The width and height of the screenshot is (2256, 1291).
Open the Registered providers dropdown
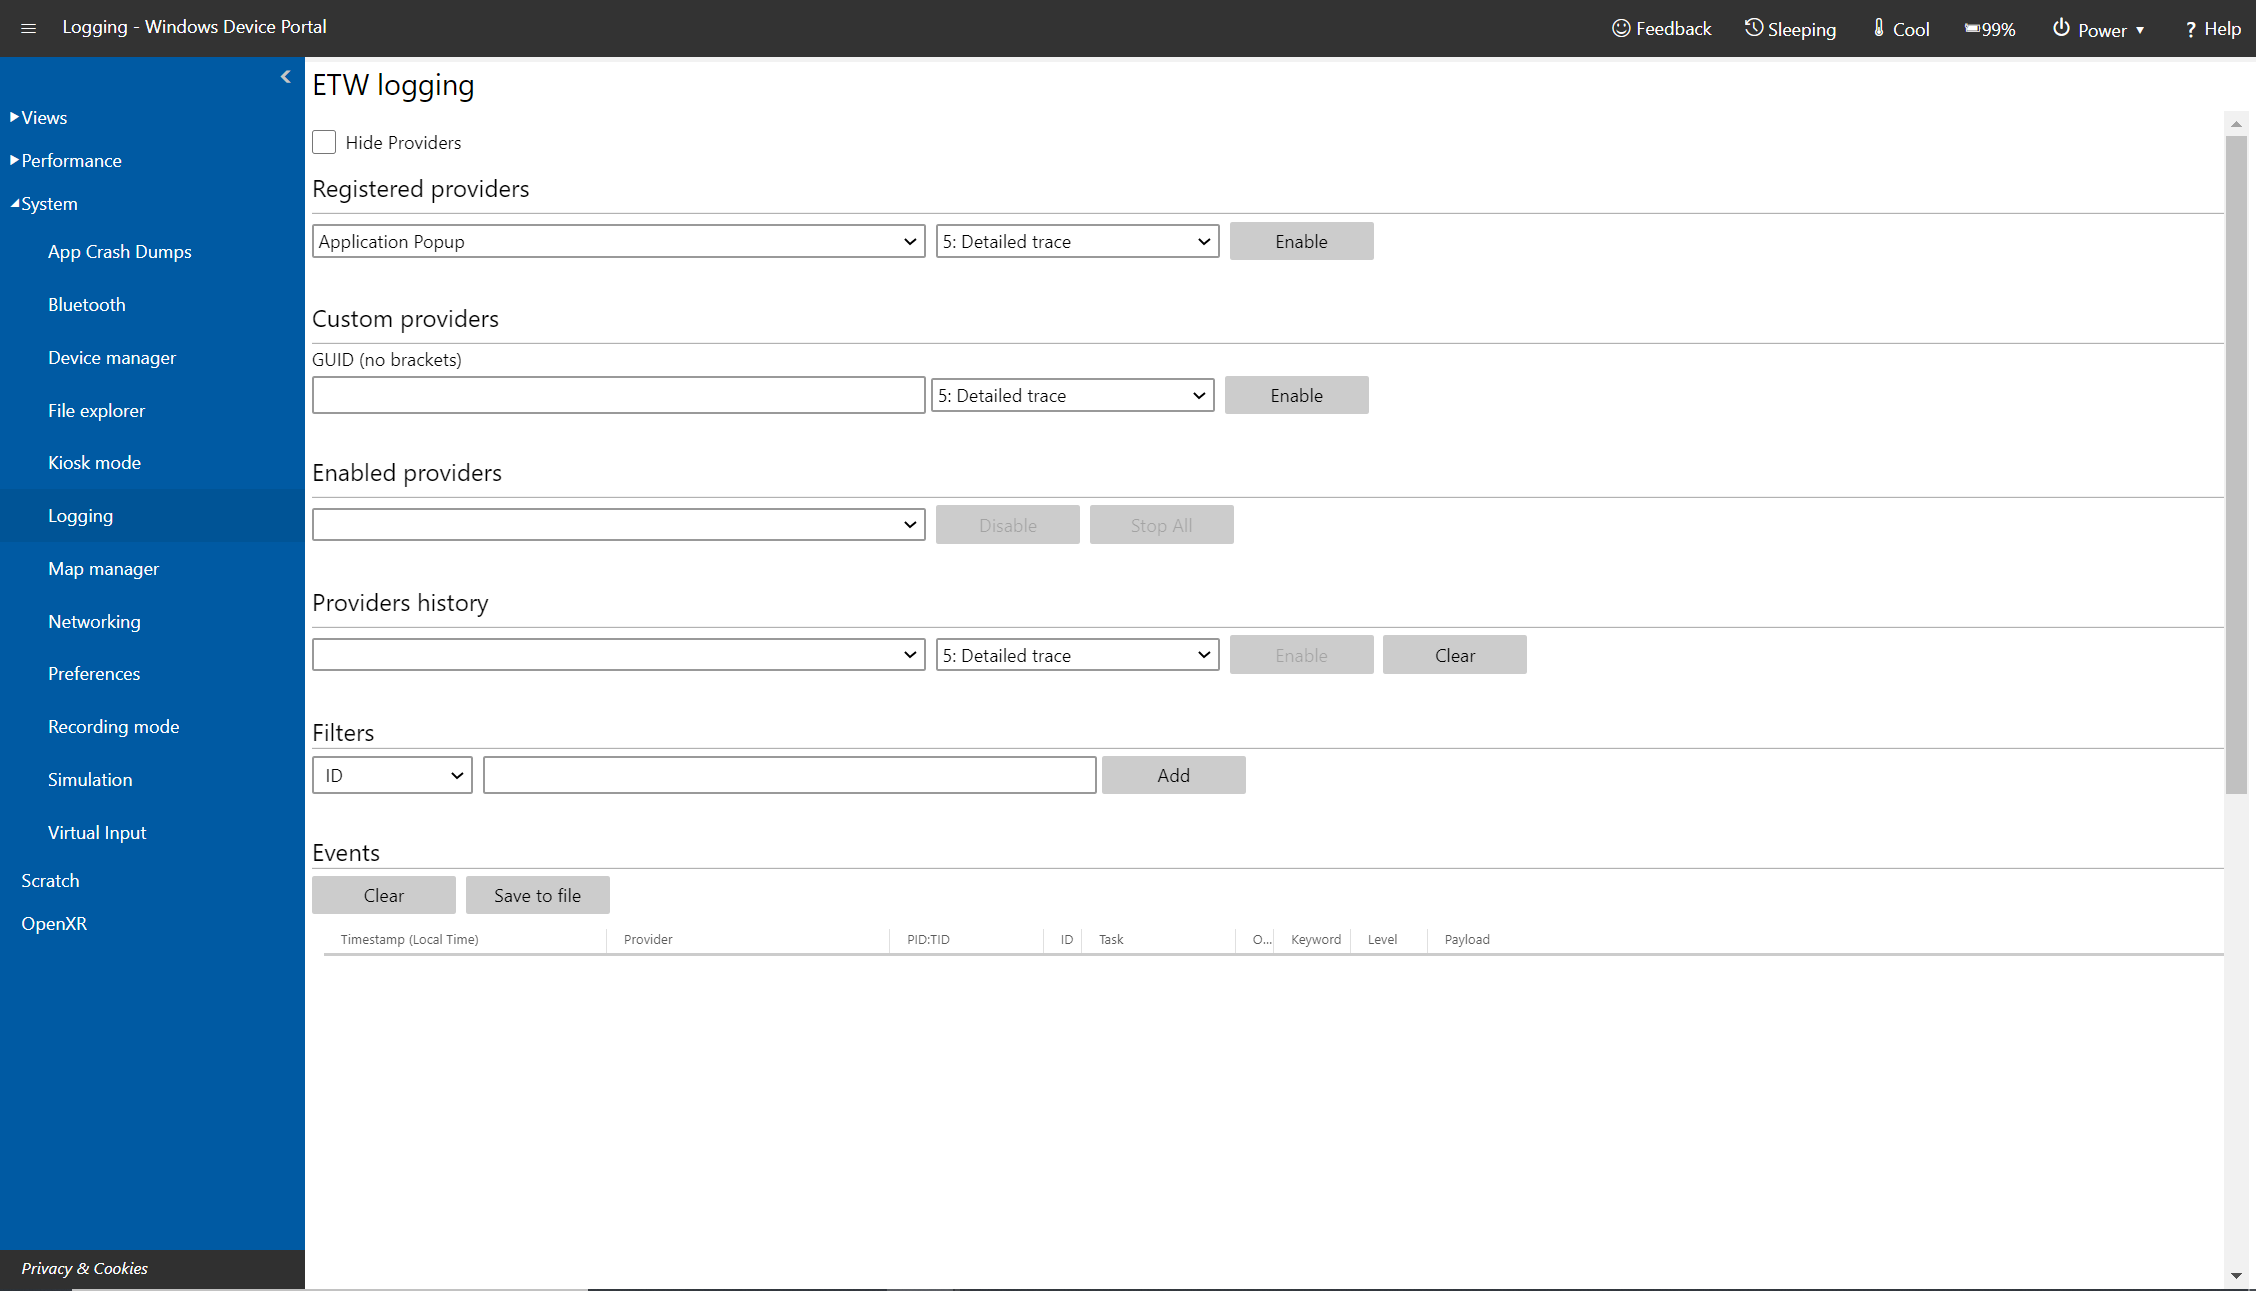point(617,240)
